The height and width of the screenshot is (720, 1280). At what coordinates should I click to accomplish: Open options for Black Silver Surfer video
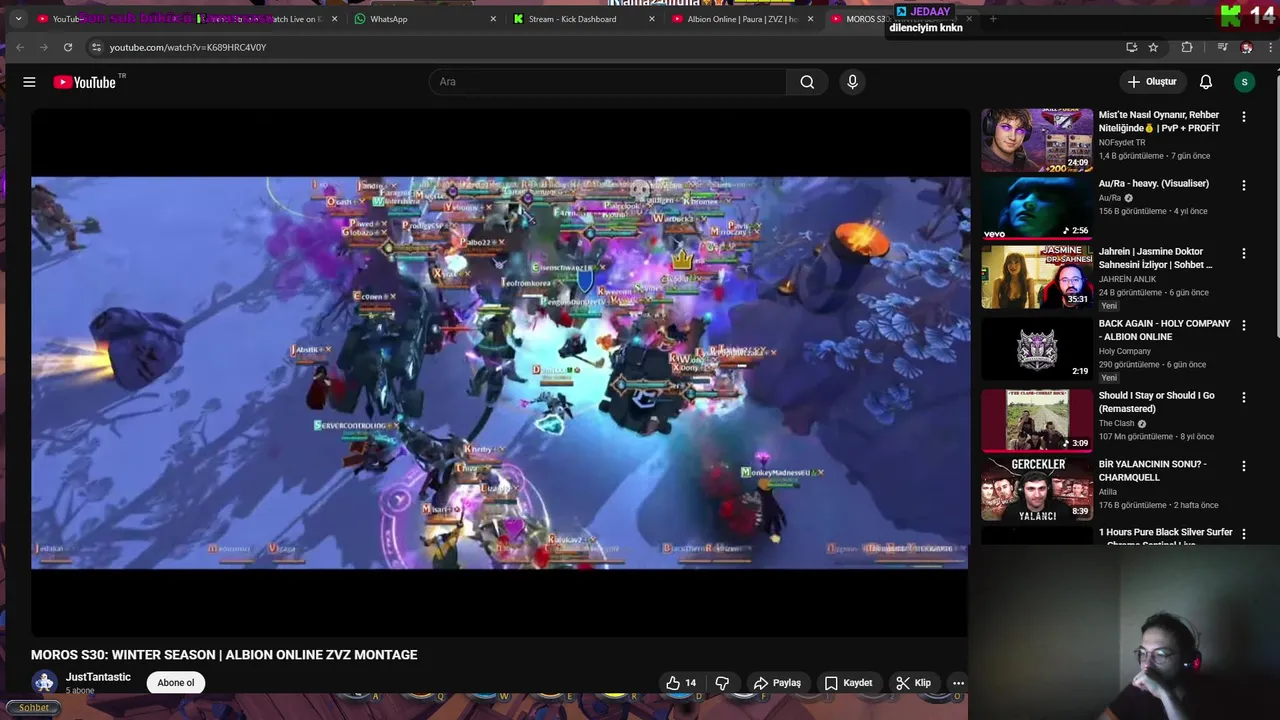pyautogui.click(x=1244, y=534)
